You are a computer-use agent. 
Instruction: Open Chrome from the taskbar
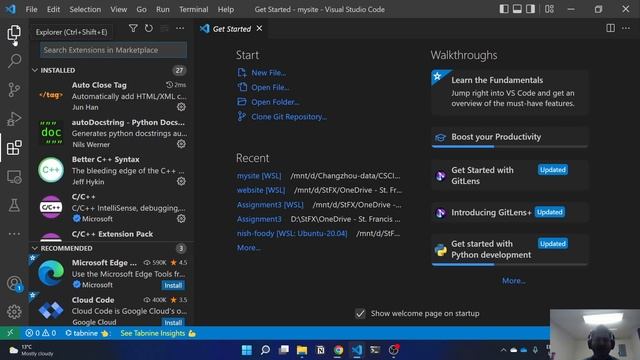pos(338,350)
